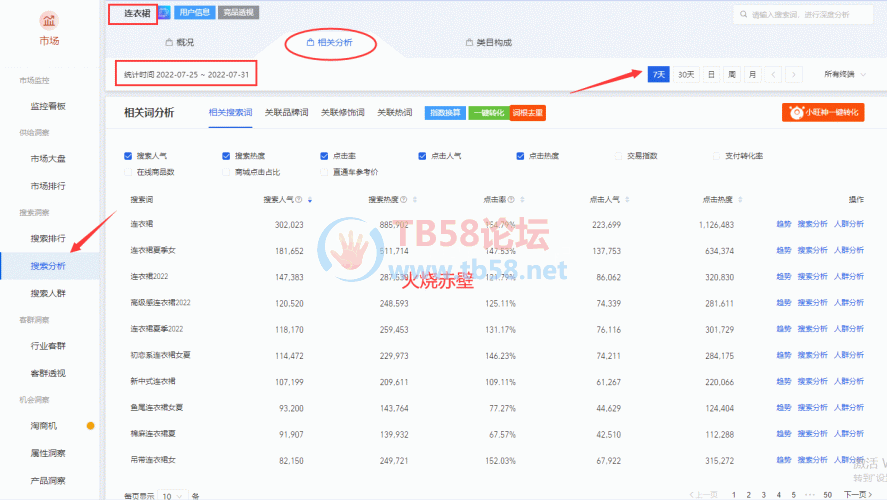Screen dimensions: 887x500
Task: Focus the keyword search input field
Action: click(x=803, y=14)
